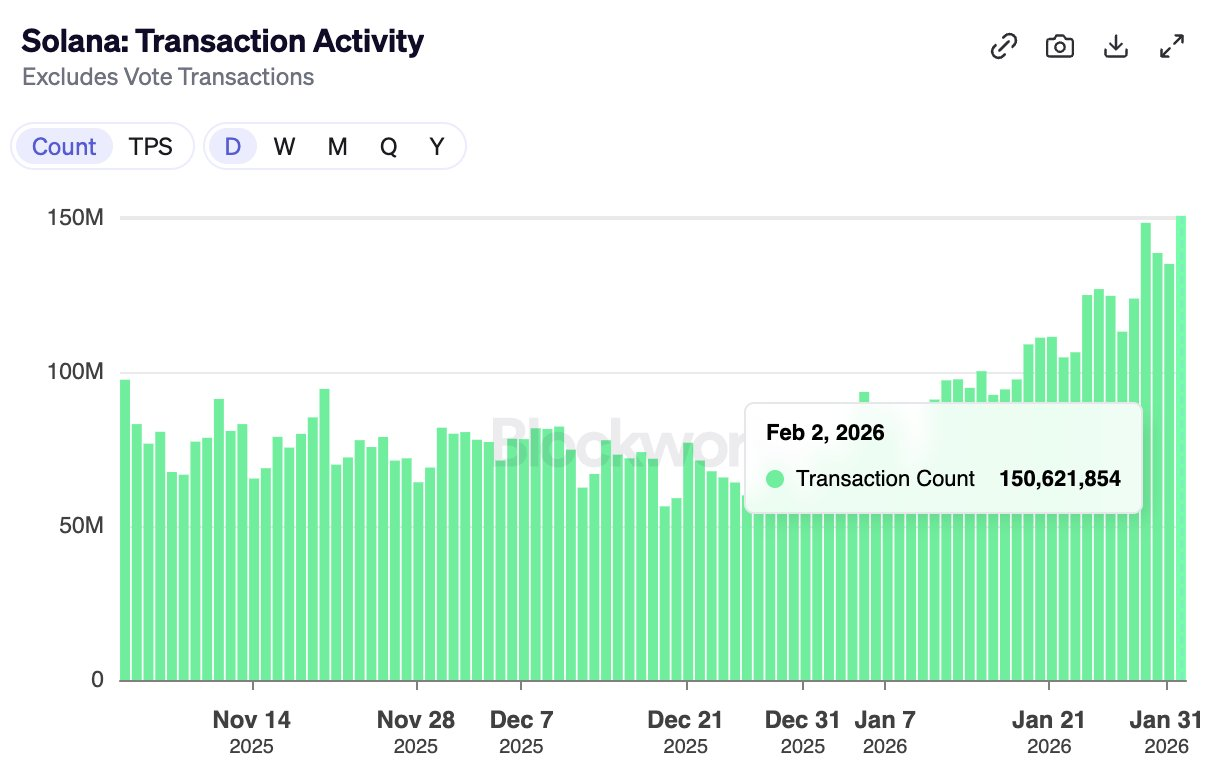This screenshot has height=774, width=1216.
Task: Click the Solana: Transaction Activity title
Action: click(x=222, y=41)
